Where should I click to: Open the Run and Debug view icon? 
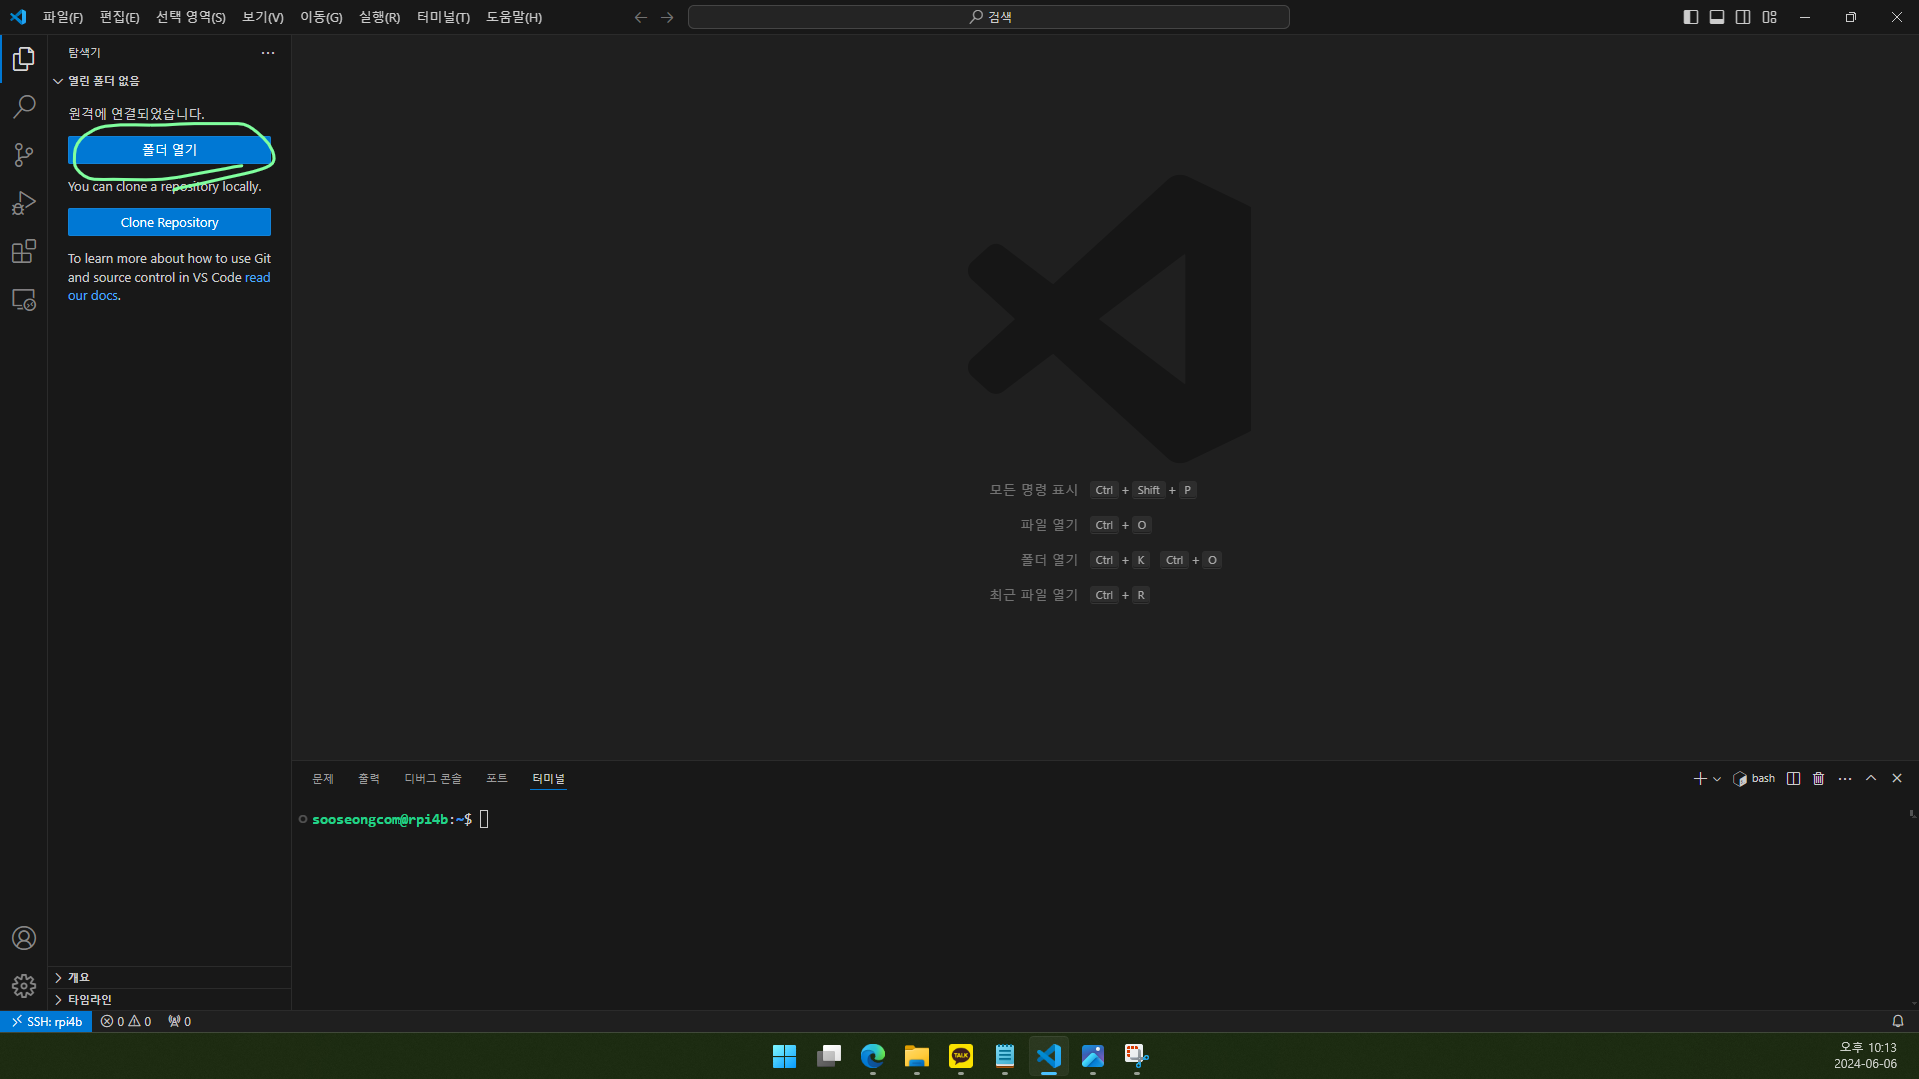tap(24, 203)
